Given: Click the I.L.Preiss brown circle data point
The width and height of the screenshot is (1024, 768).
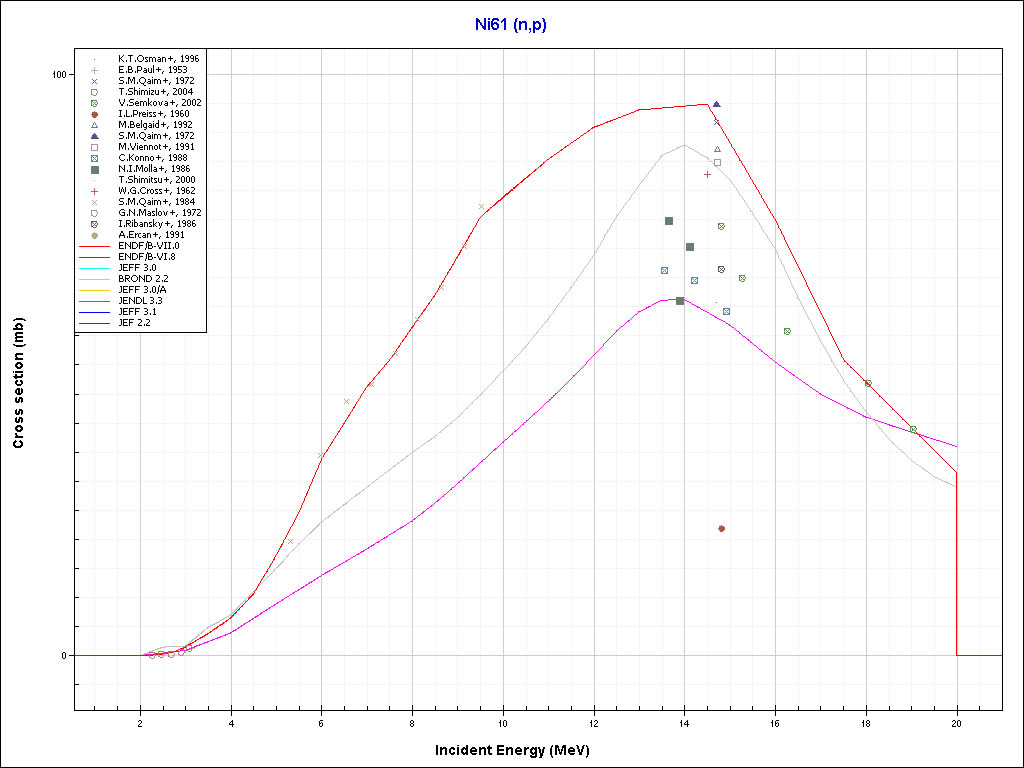Looking at the screenshot, I should [x=721, y=529].
